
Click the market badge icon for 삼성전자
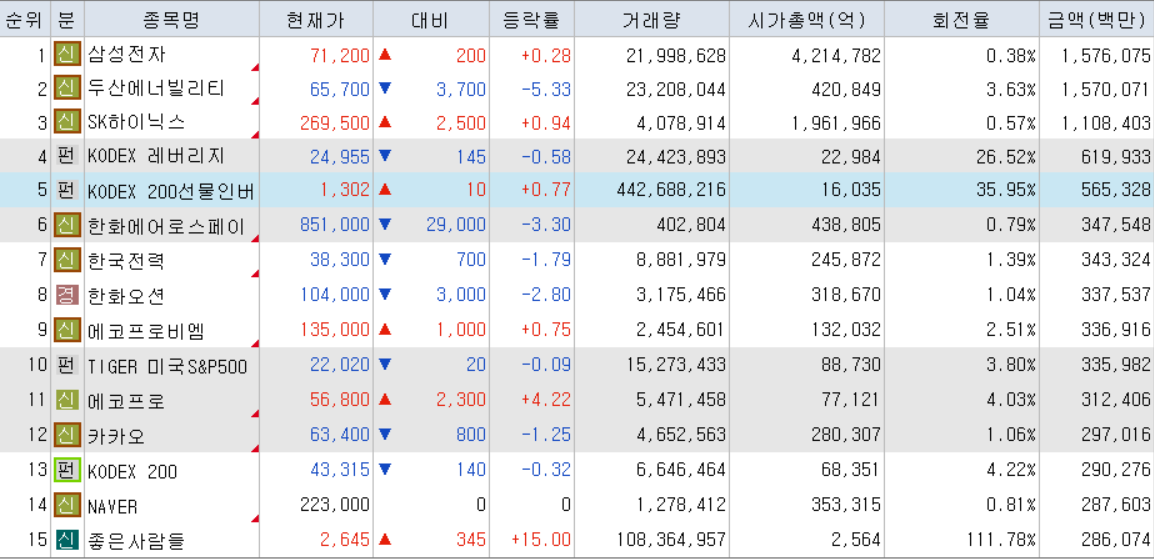(67, 56)
